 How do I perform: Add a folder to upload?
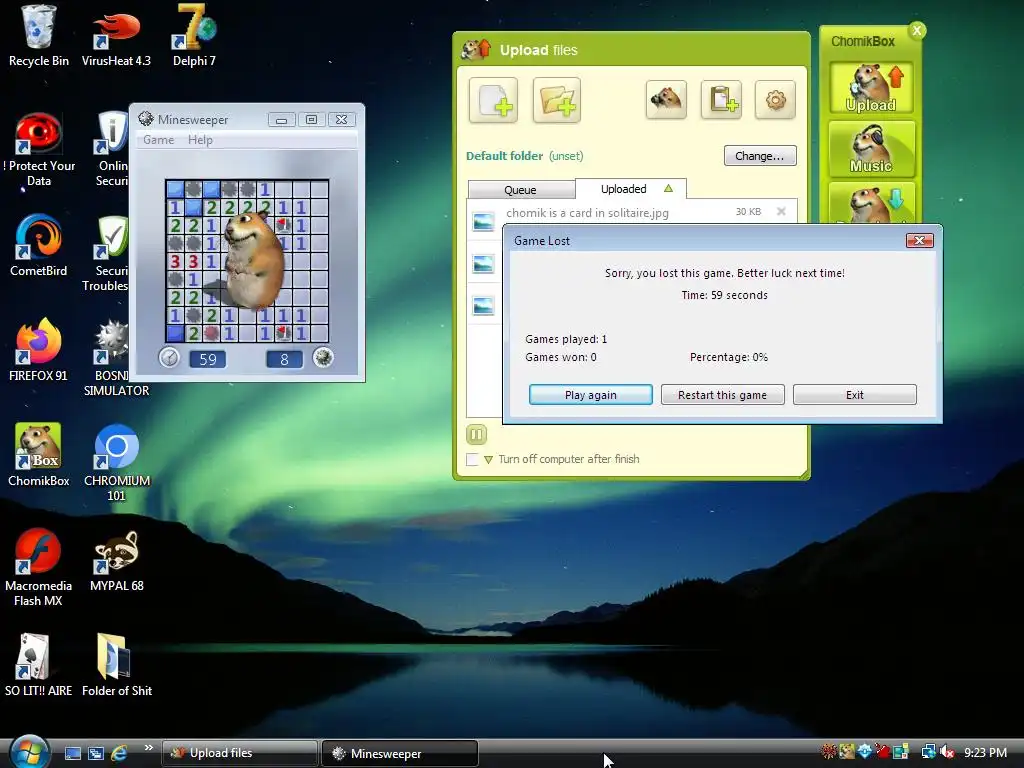pyautogui.click(x=556, y=101)
